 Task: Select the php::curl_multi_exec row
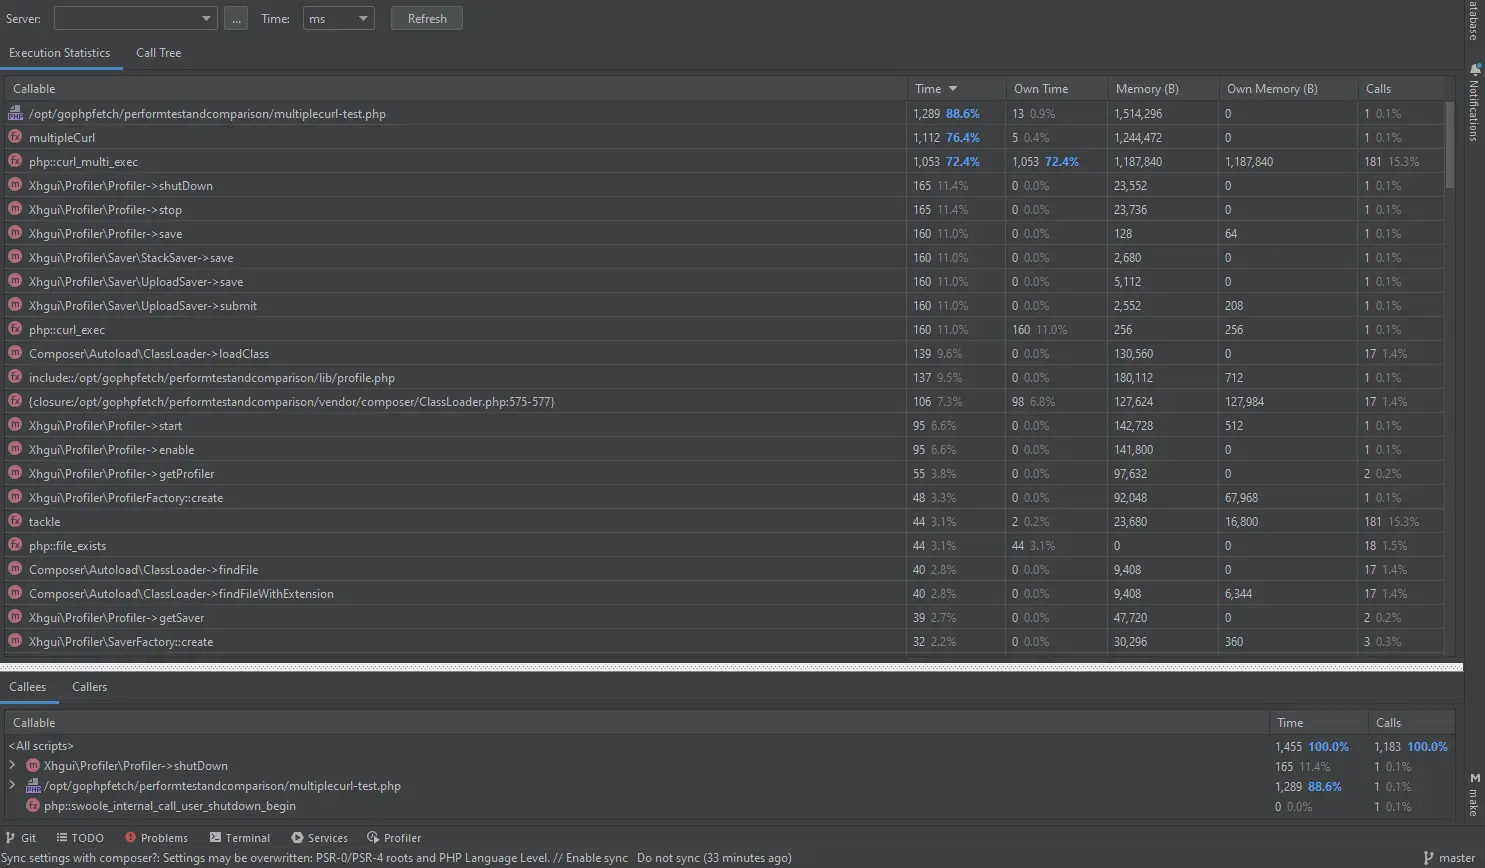click(x=83, y=162)
